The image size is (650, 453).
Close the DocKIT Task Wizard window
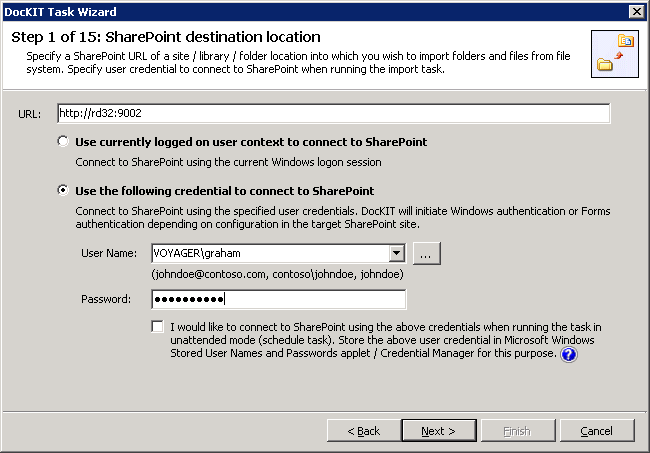pyautogui.click(x=636, y=11)
